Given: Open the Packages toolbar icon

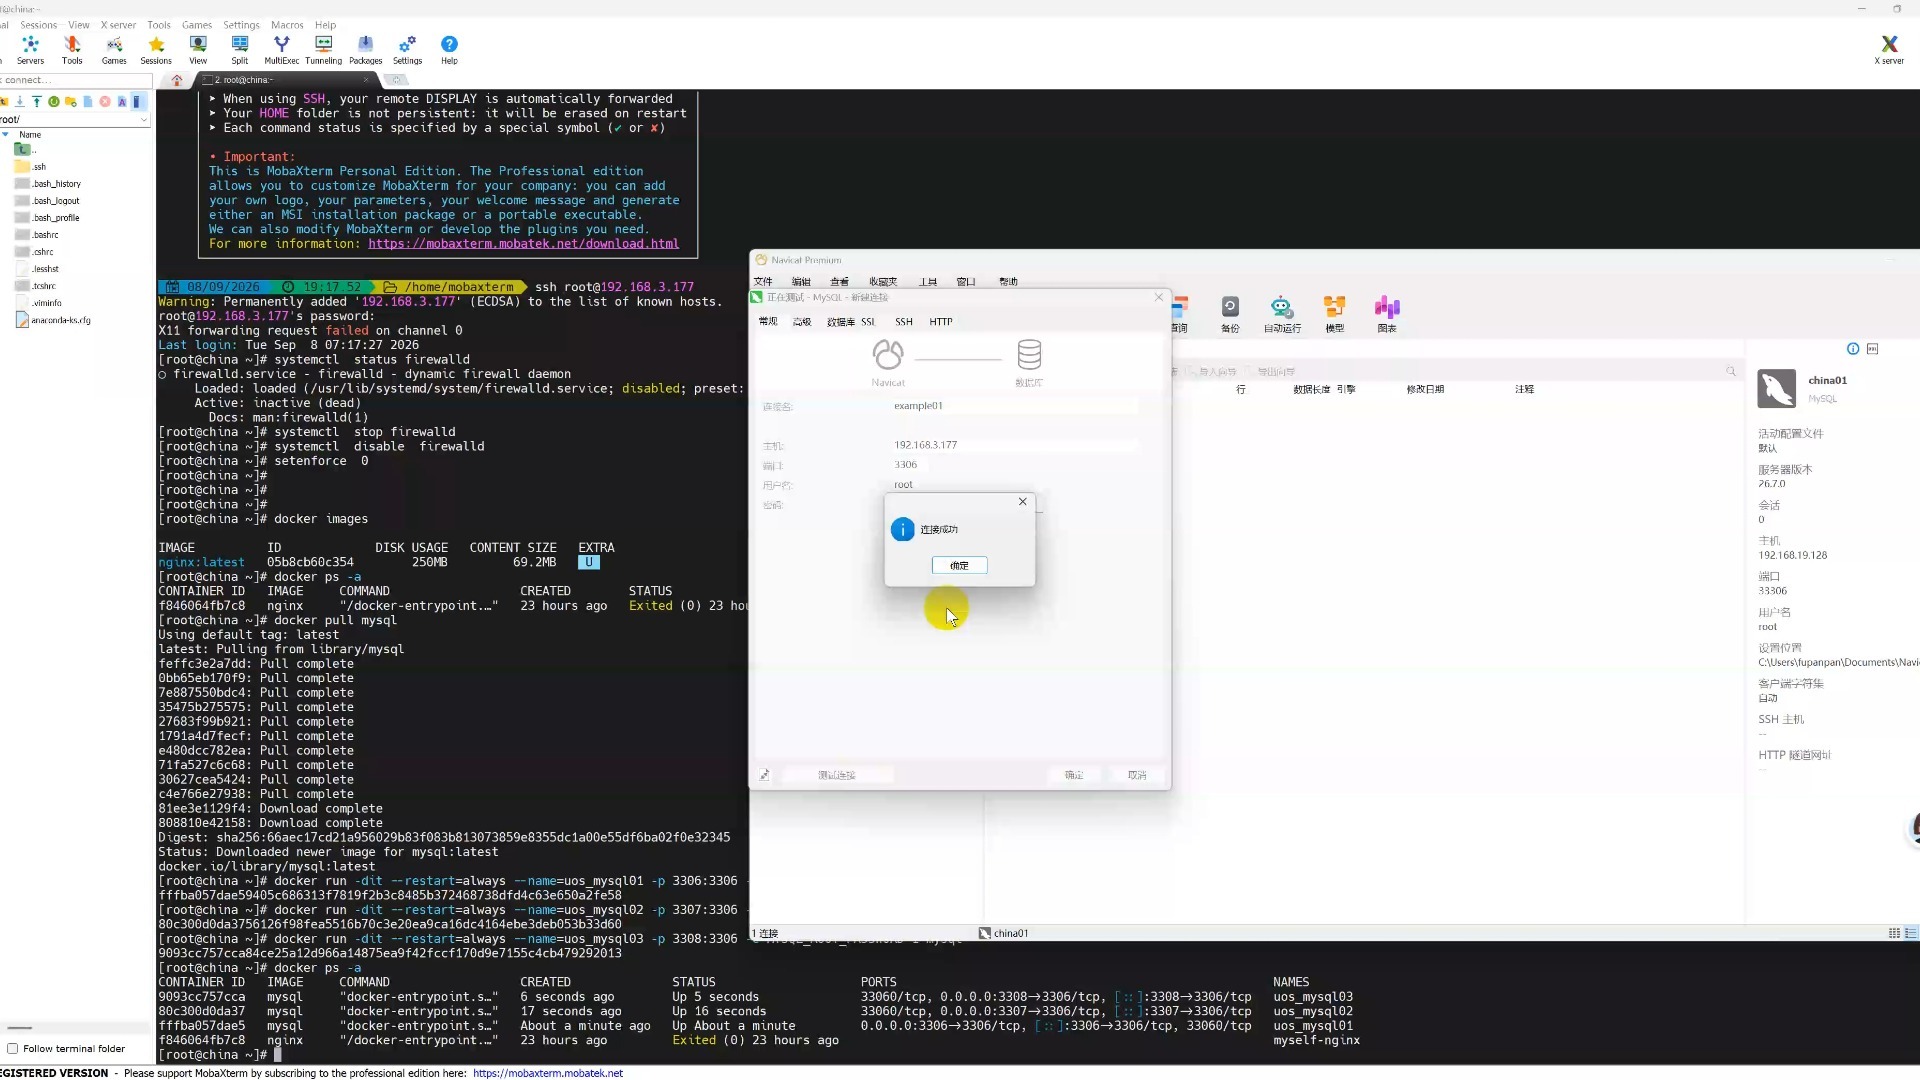Looking at the screenshot, I should pos(365,49).
